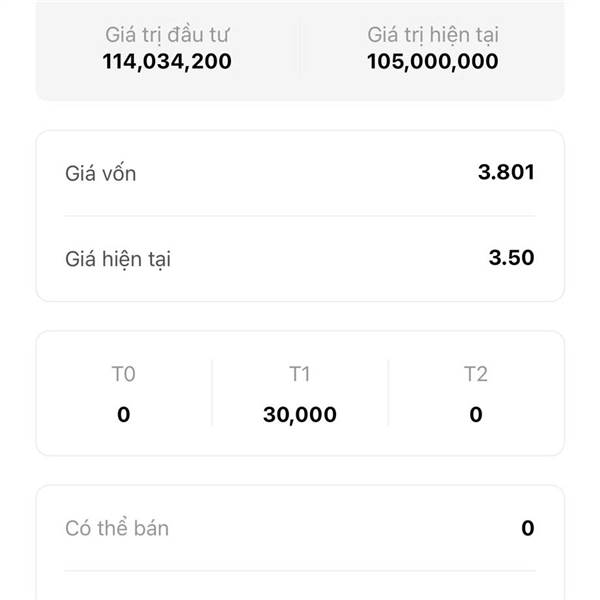Screen dimensions: 600x600
Task: Click the "Giá trị đầu tư" label
Action: [168, 35]
